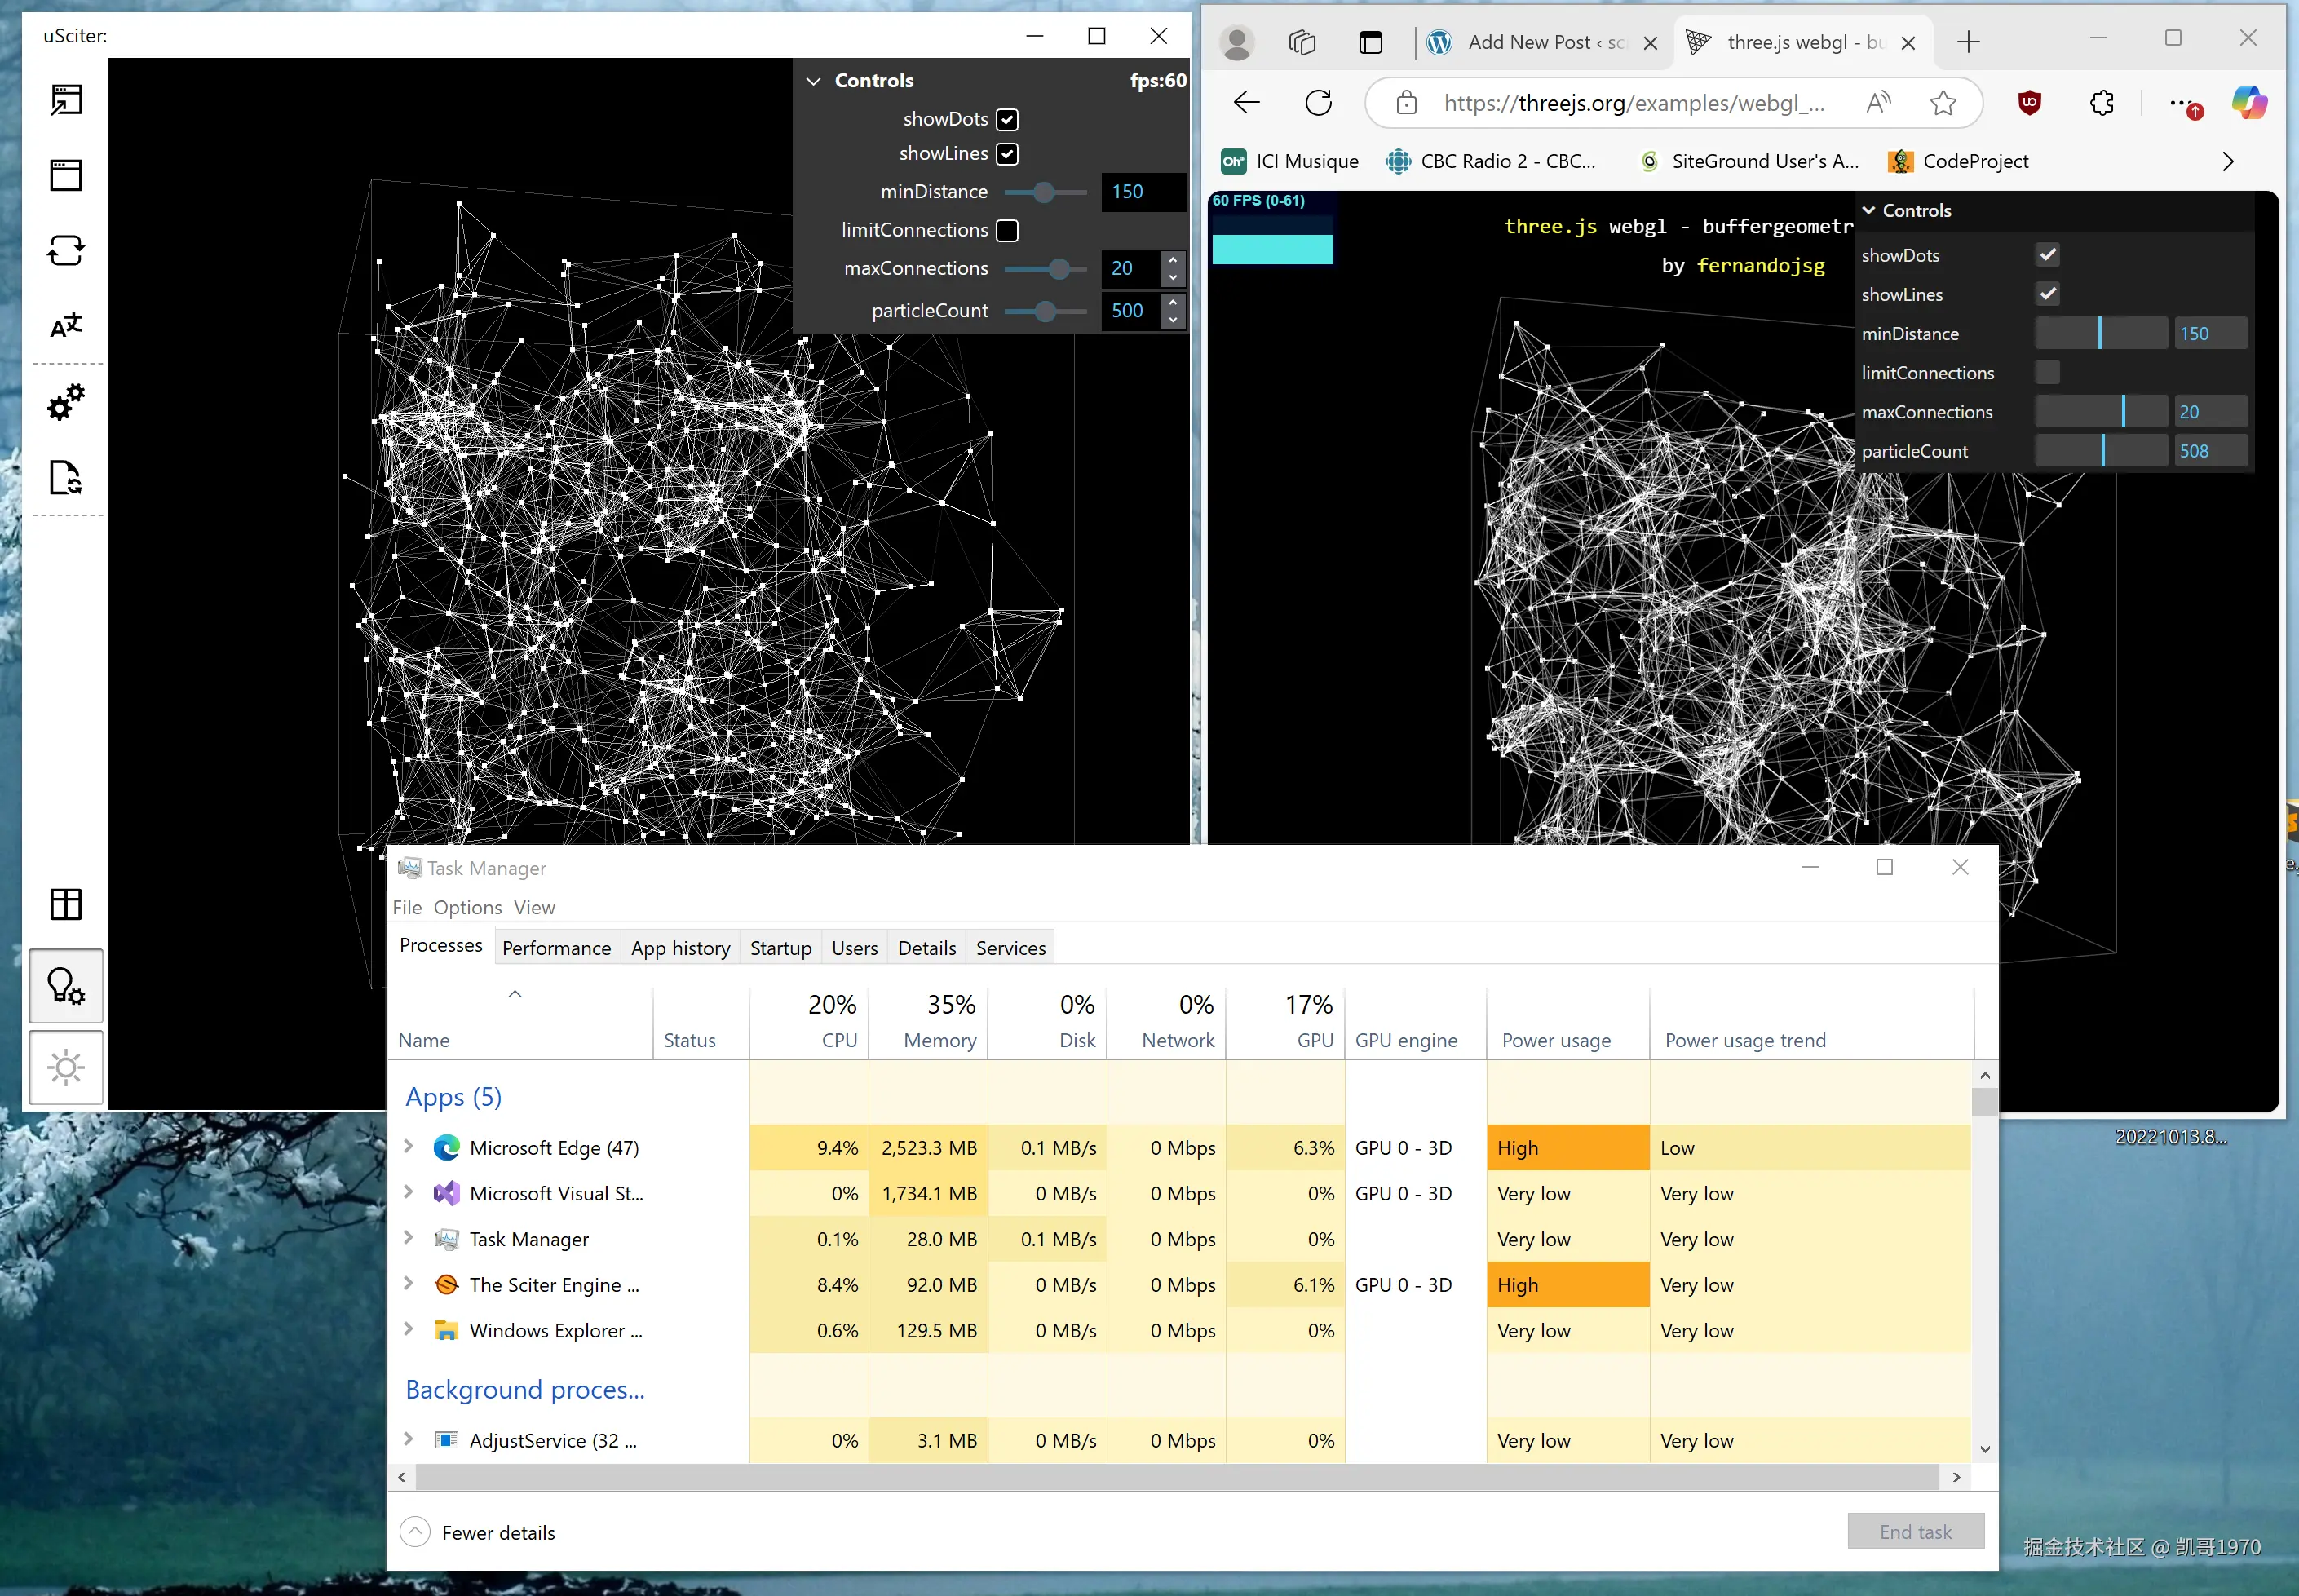
Task: Refresh the Edge browser page
Action: coord(1318,103)
